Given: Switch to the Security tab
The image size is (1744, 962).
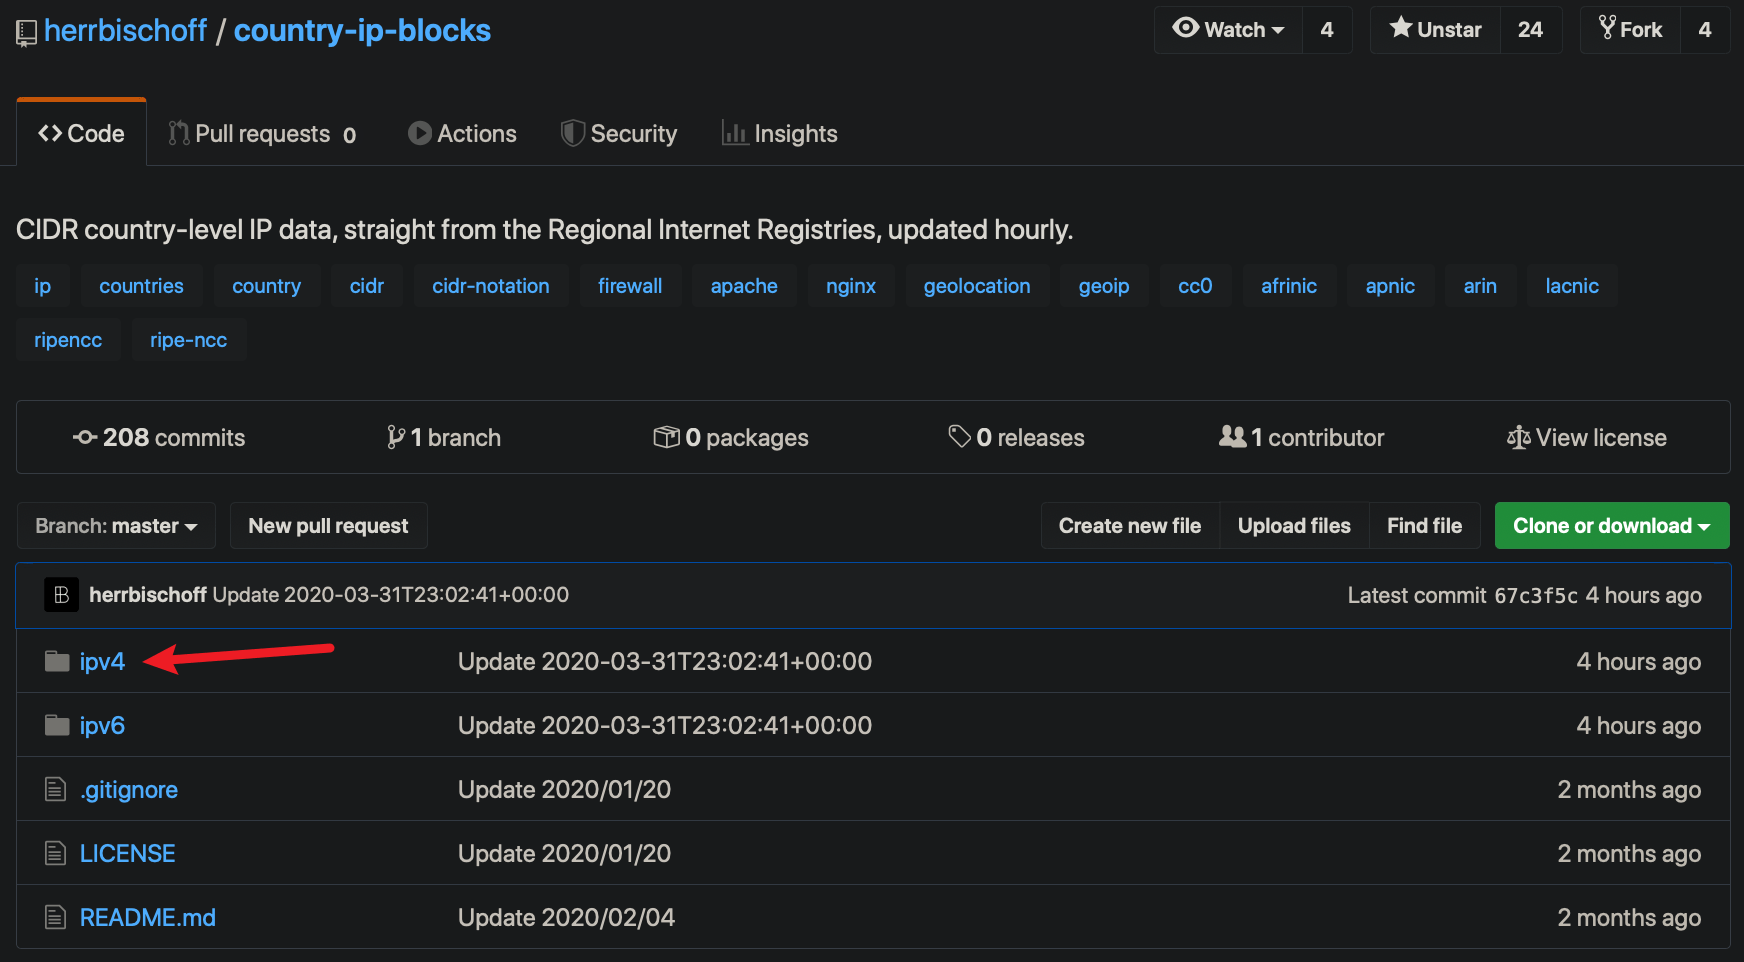Looking at the screenshot, I should [619, 134].
